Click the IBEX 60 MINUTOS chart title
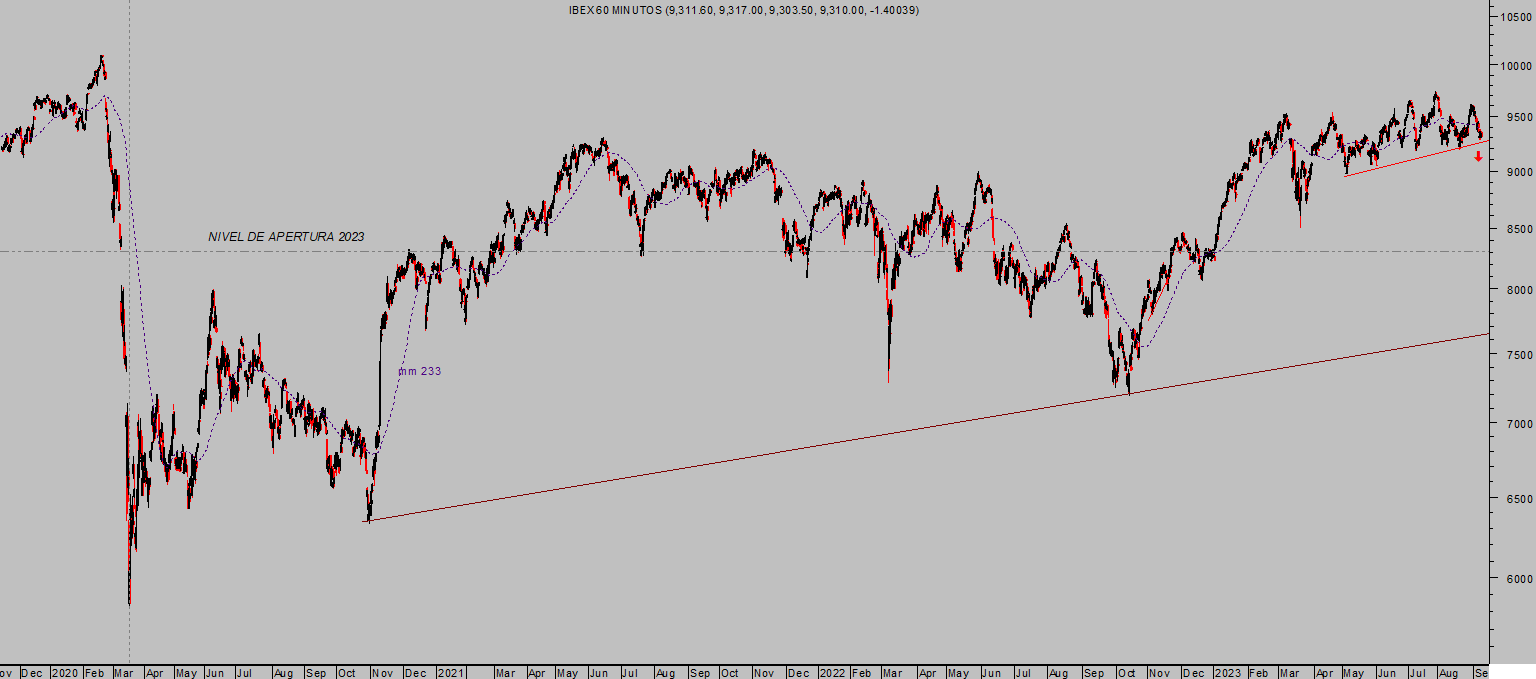The image size is (1536, 679). 743,10
